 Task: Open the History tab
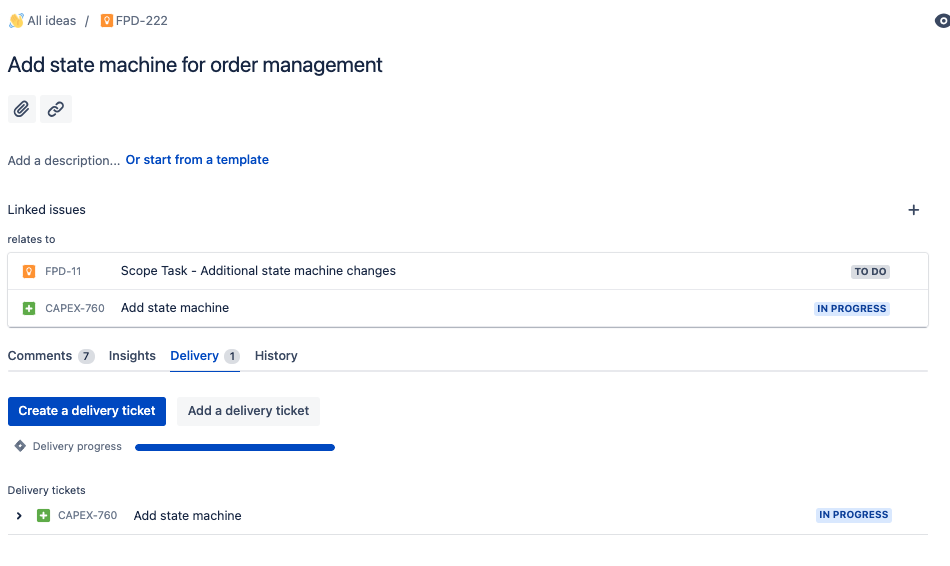(x=276, y=356)
